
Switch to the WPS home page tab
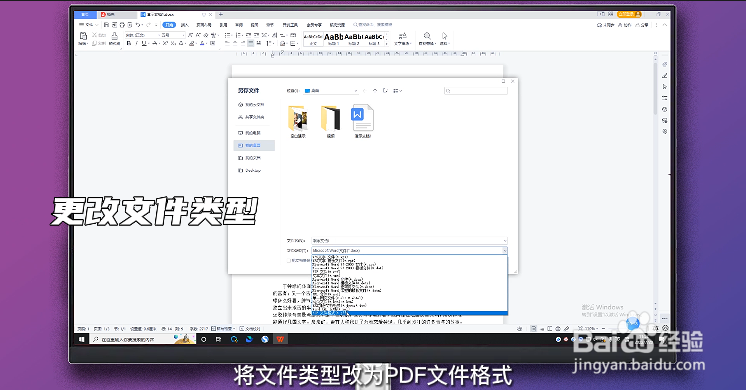[x=85, y=15]
